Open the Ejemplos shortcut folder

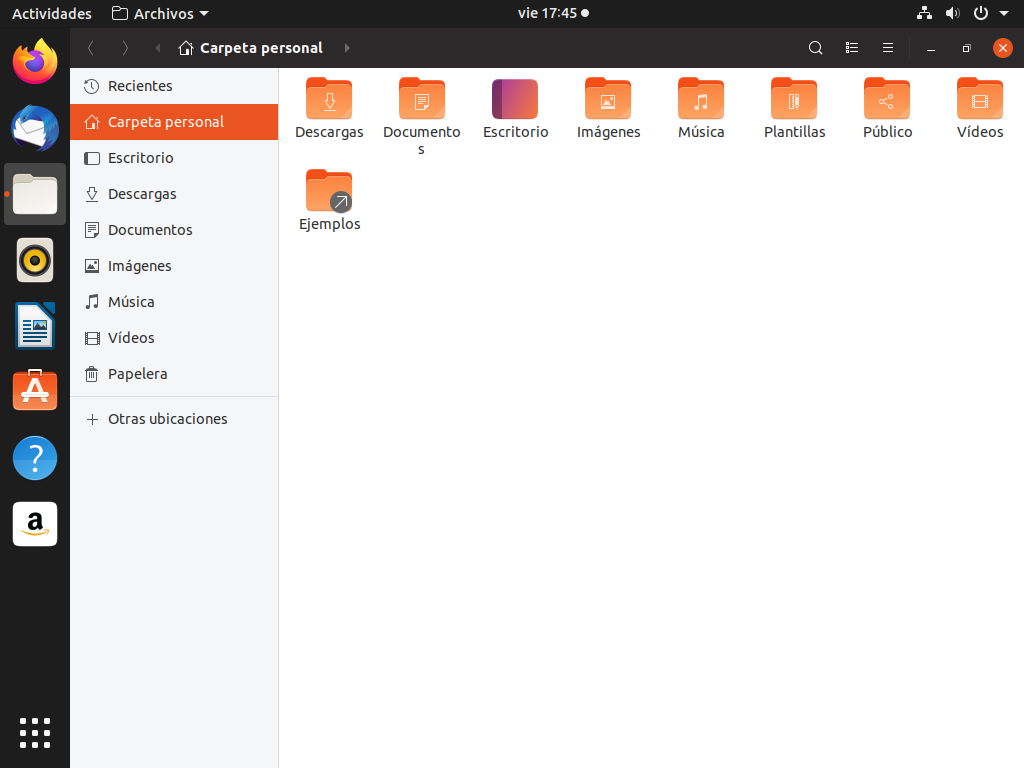[x=329, y=192]
